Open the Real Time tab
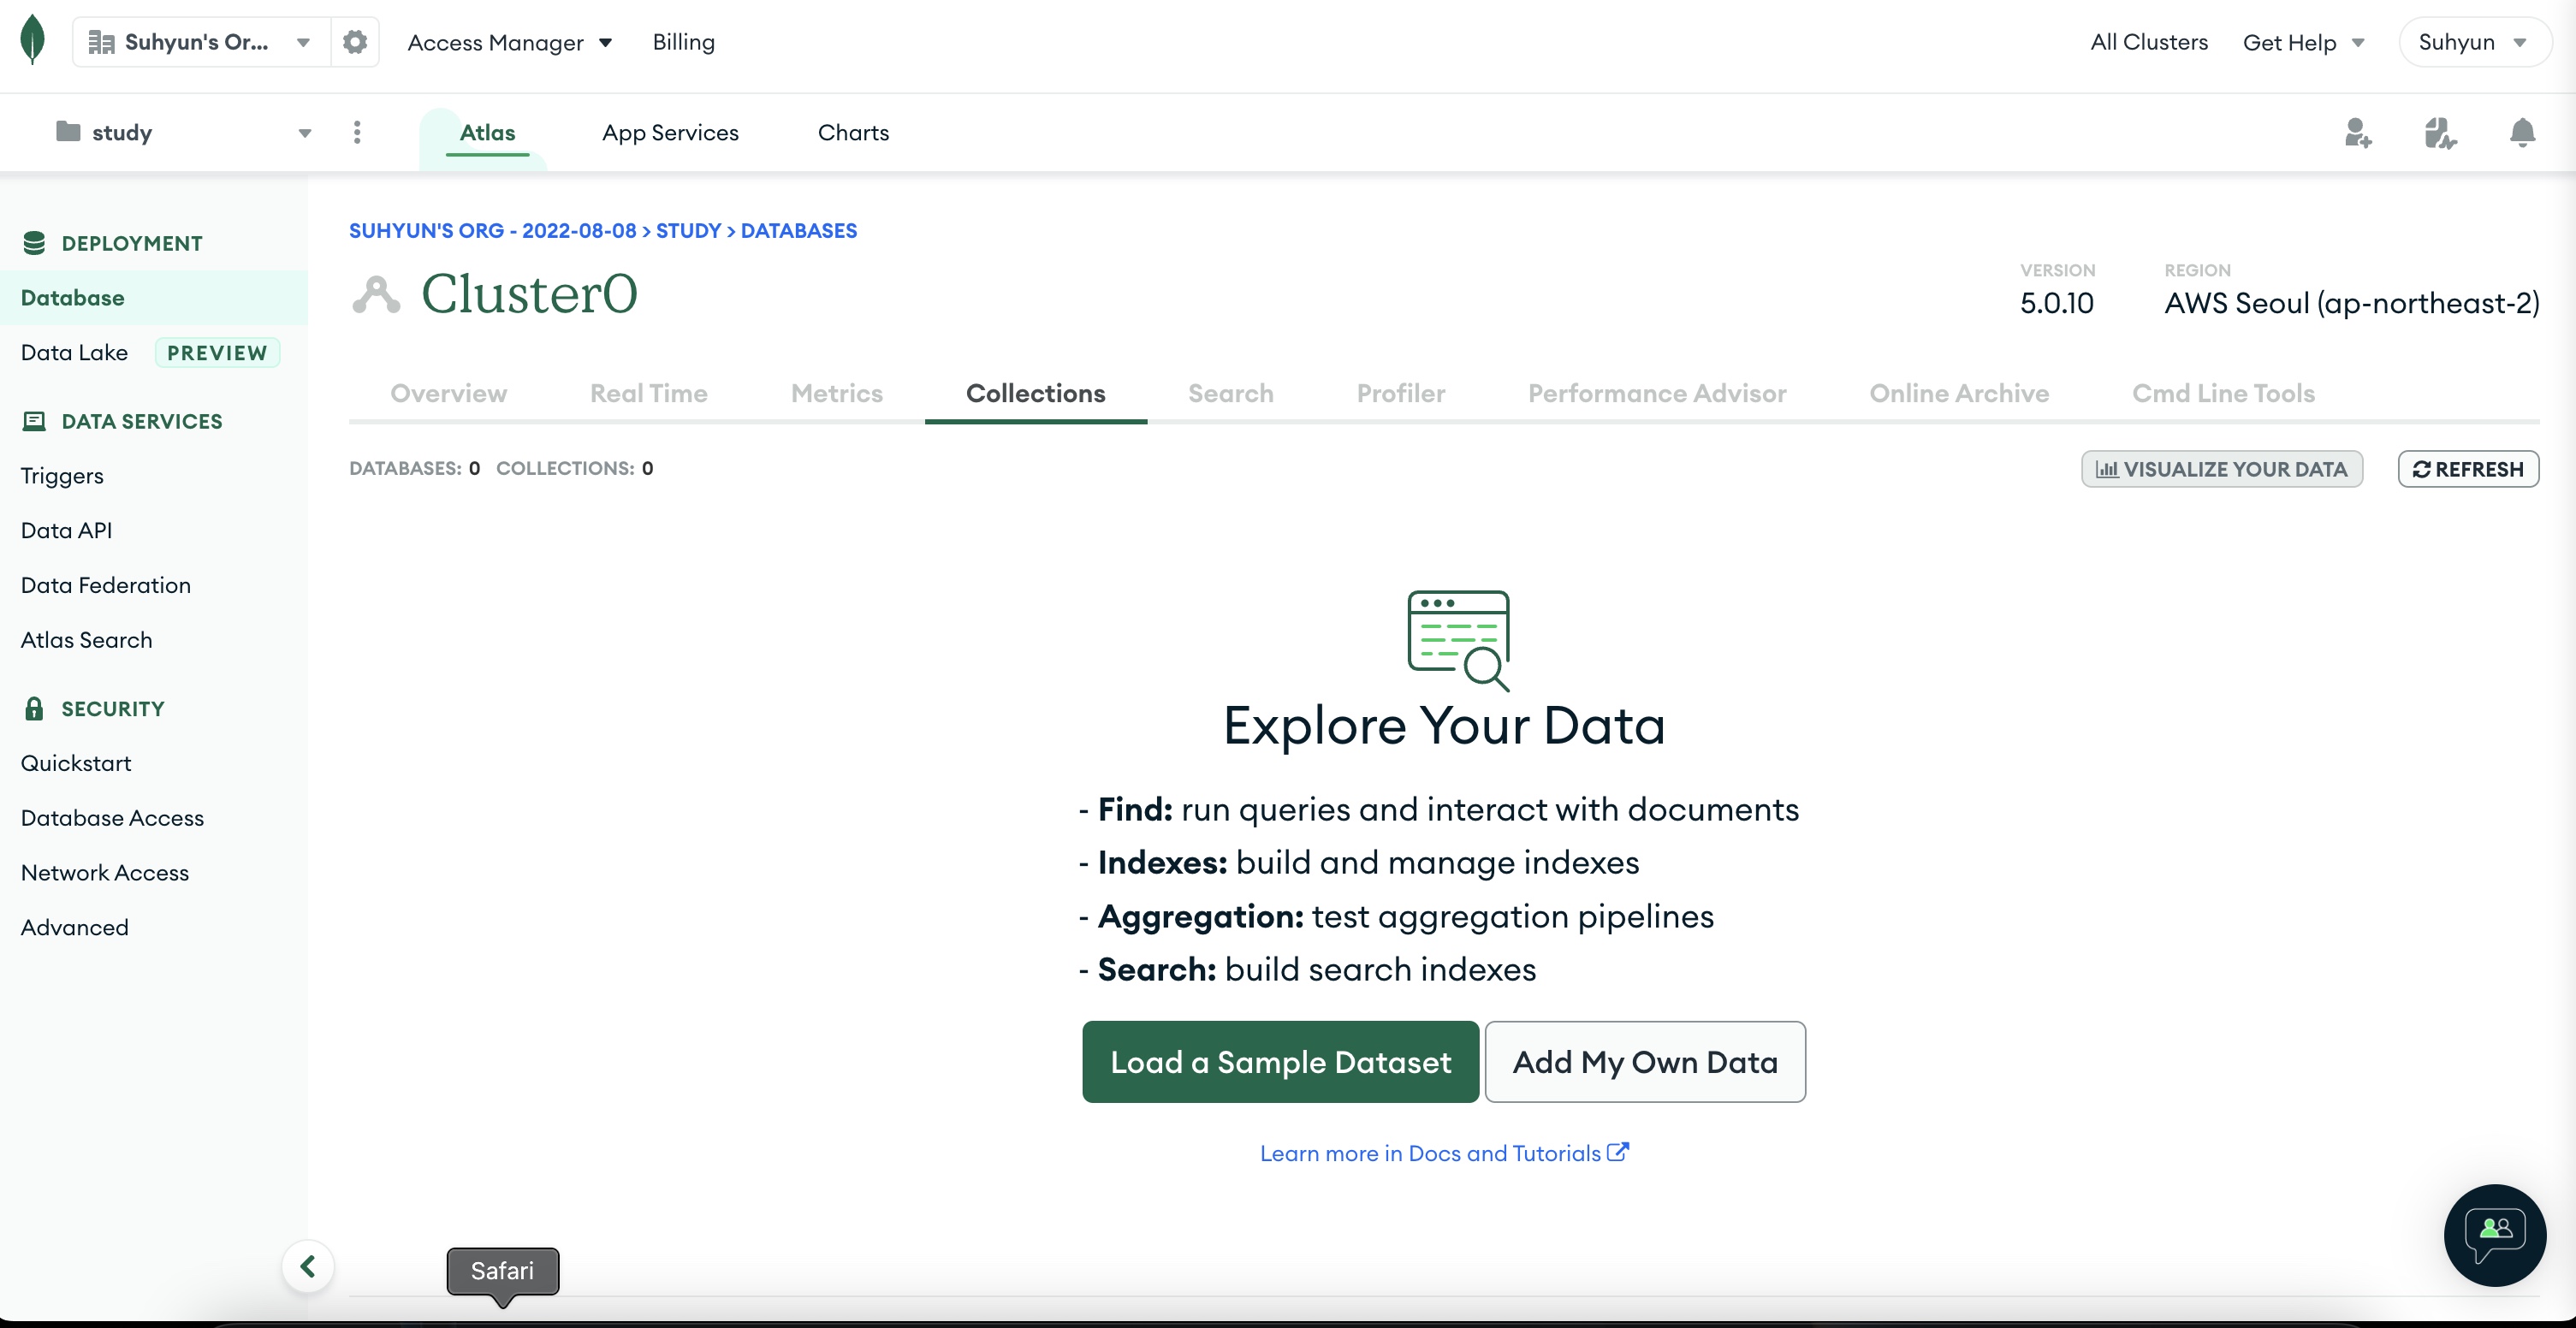The height and width of the screenshot is (1328, 2576). pos(648,393)
